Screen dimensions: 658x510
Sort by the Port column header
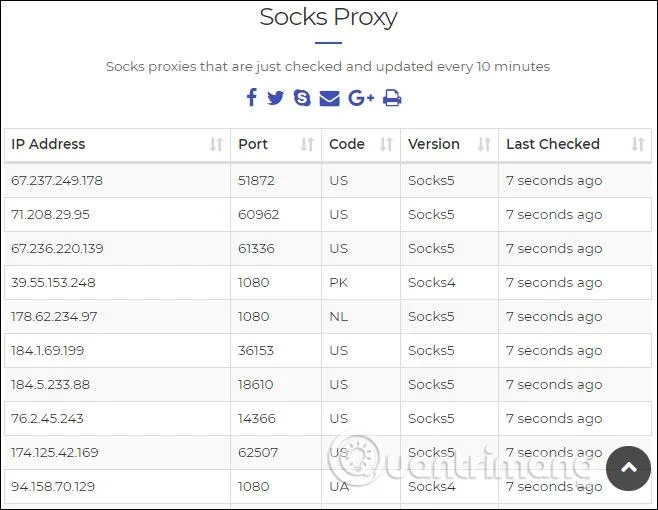tap(276, 144)
